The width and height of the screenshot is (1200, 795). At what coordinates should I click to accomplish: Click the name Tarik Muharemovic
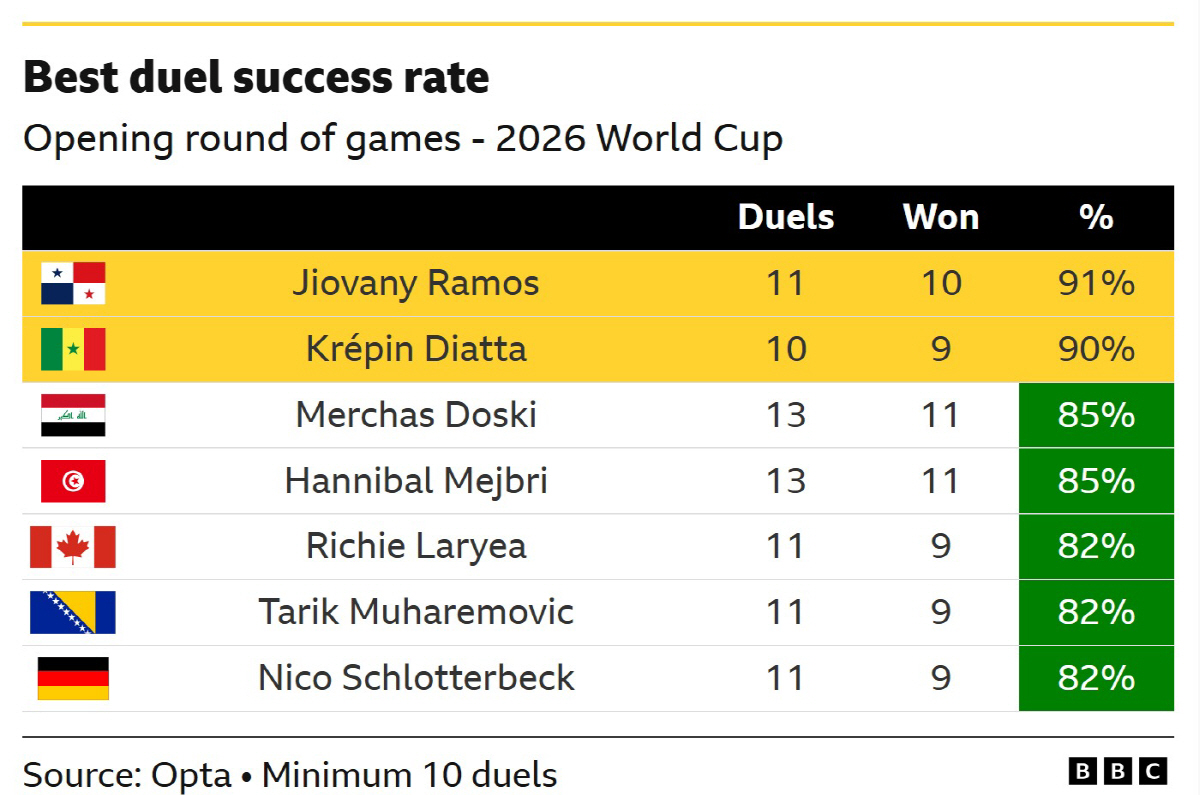click(x=416, y=612)
